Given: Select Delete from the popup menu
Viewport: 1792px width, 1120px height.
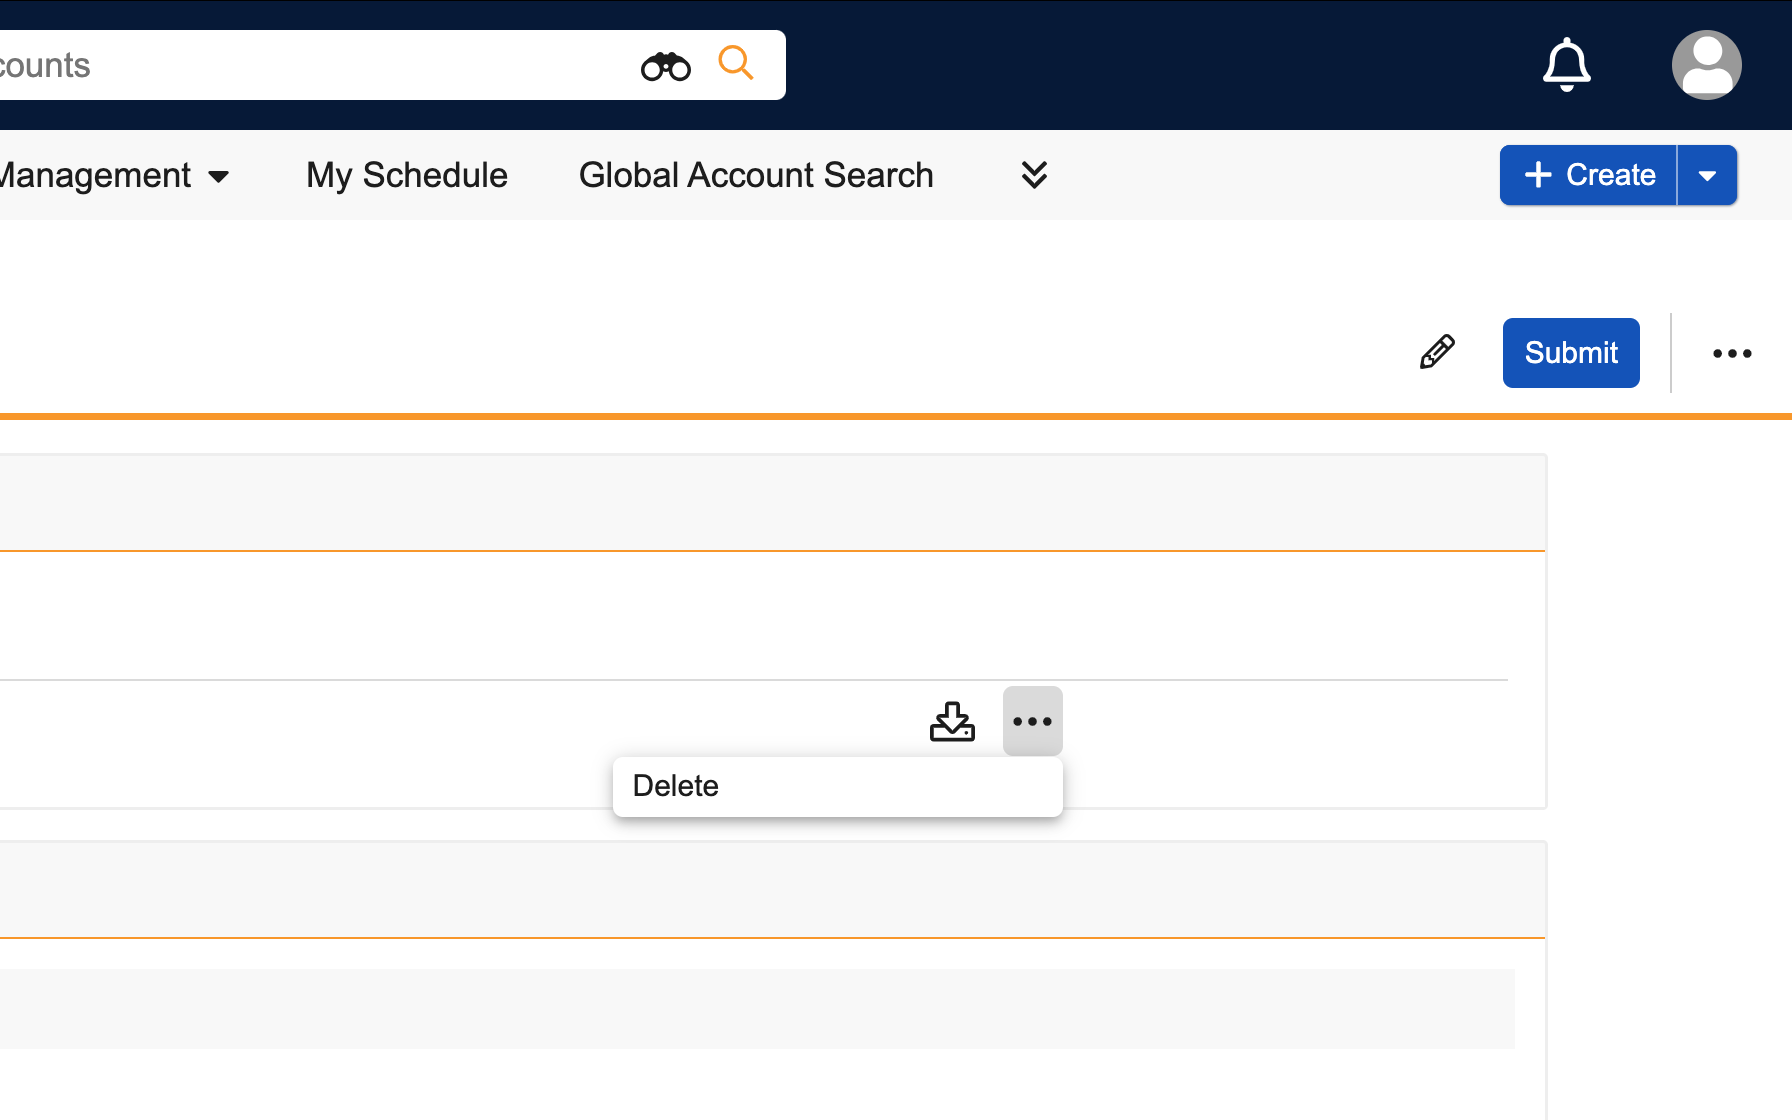Looking at the screenshot, I should click(x=676, y=786).
